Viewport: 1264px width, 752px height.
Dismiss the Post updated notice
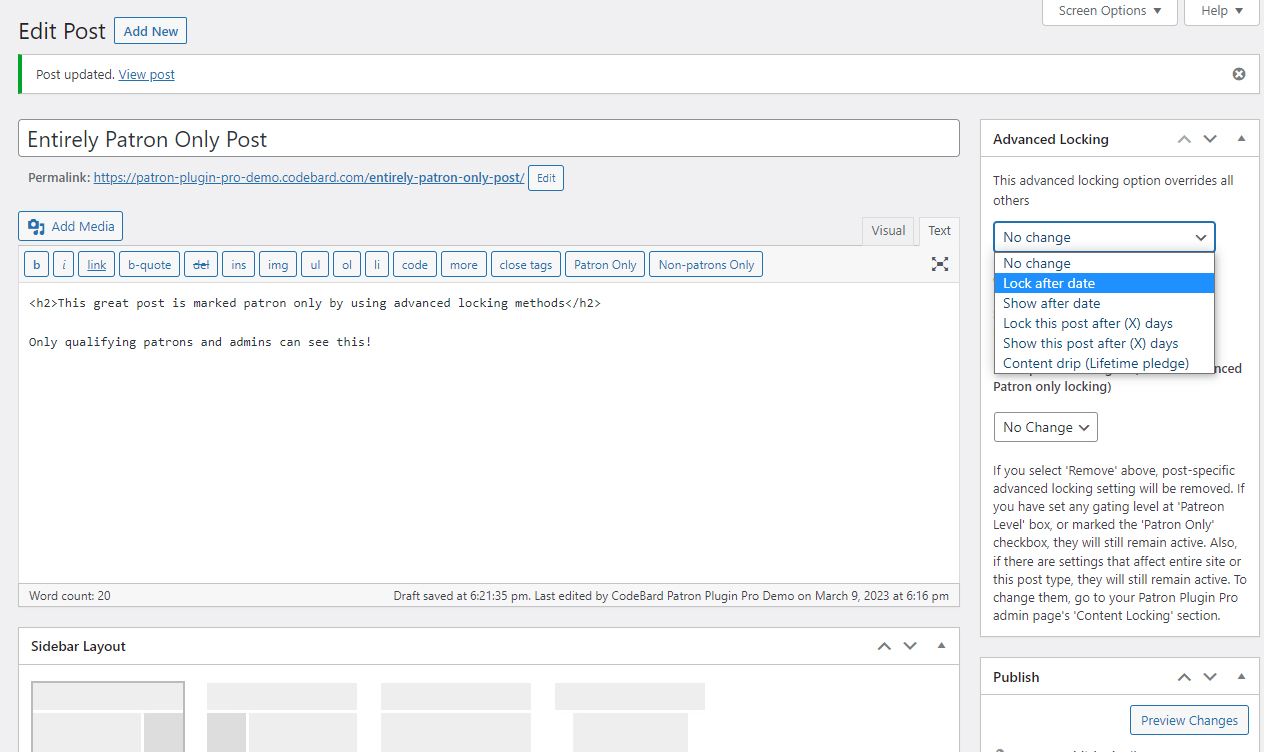tap(1239, 74)
